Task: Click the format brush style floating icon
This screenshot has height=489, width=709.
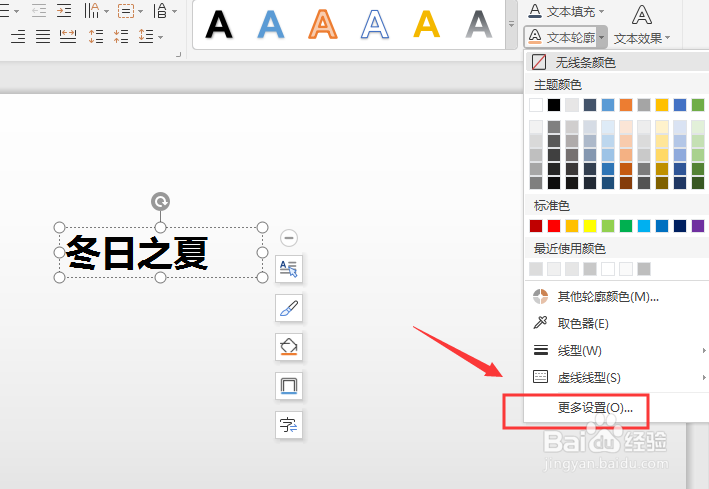Action: tap(289, 308)
